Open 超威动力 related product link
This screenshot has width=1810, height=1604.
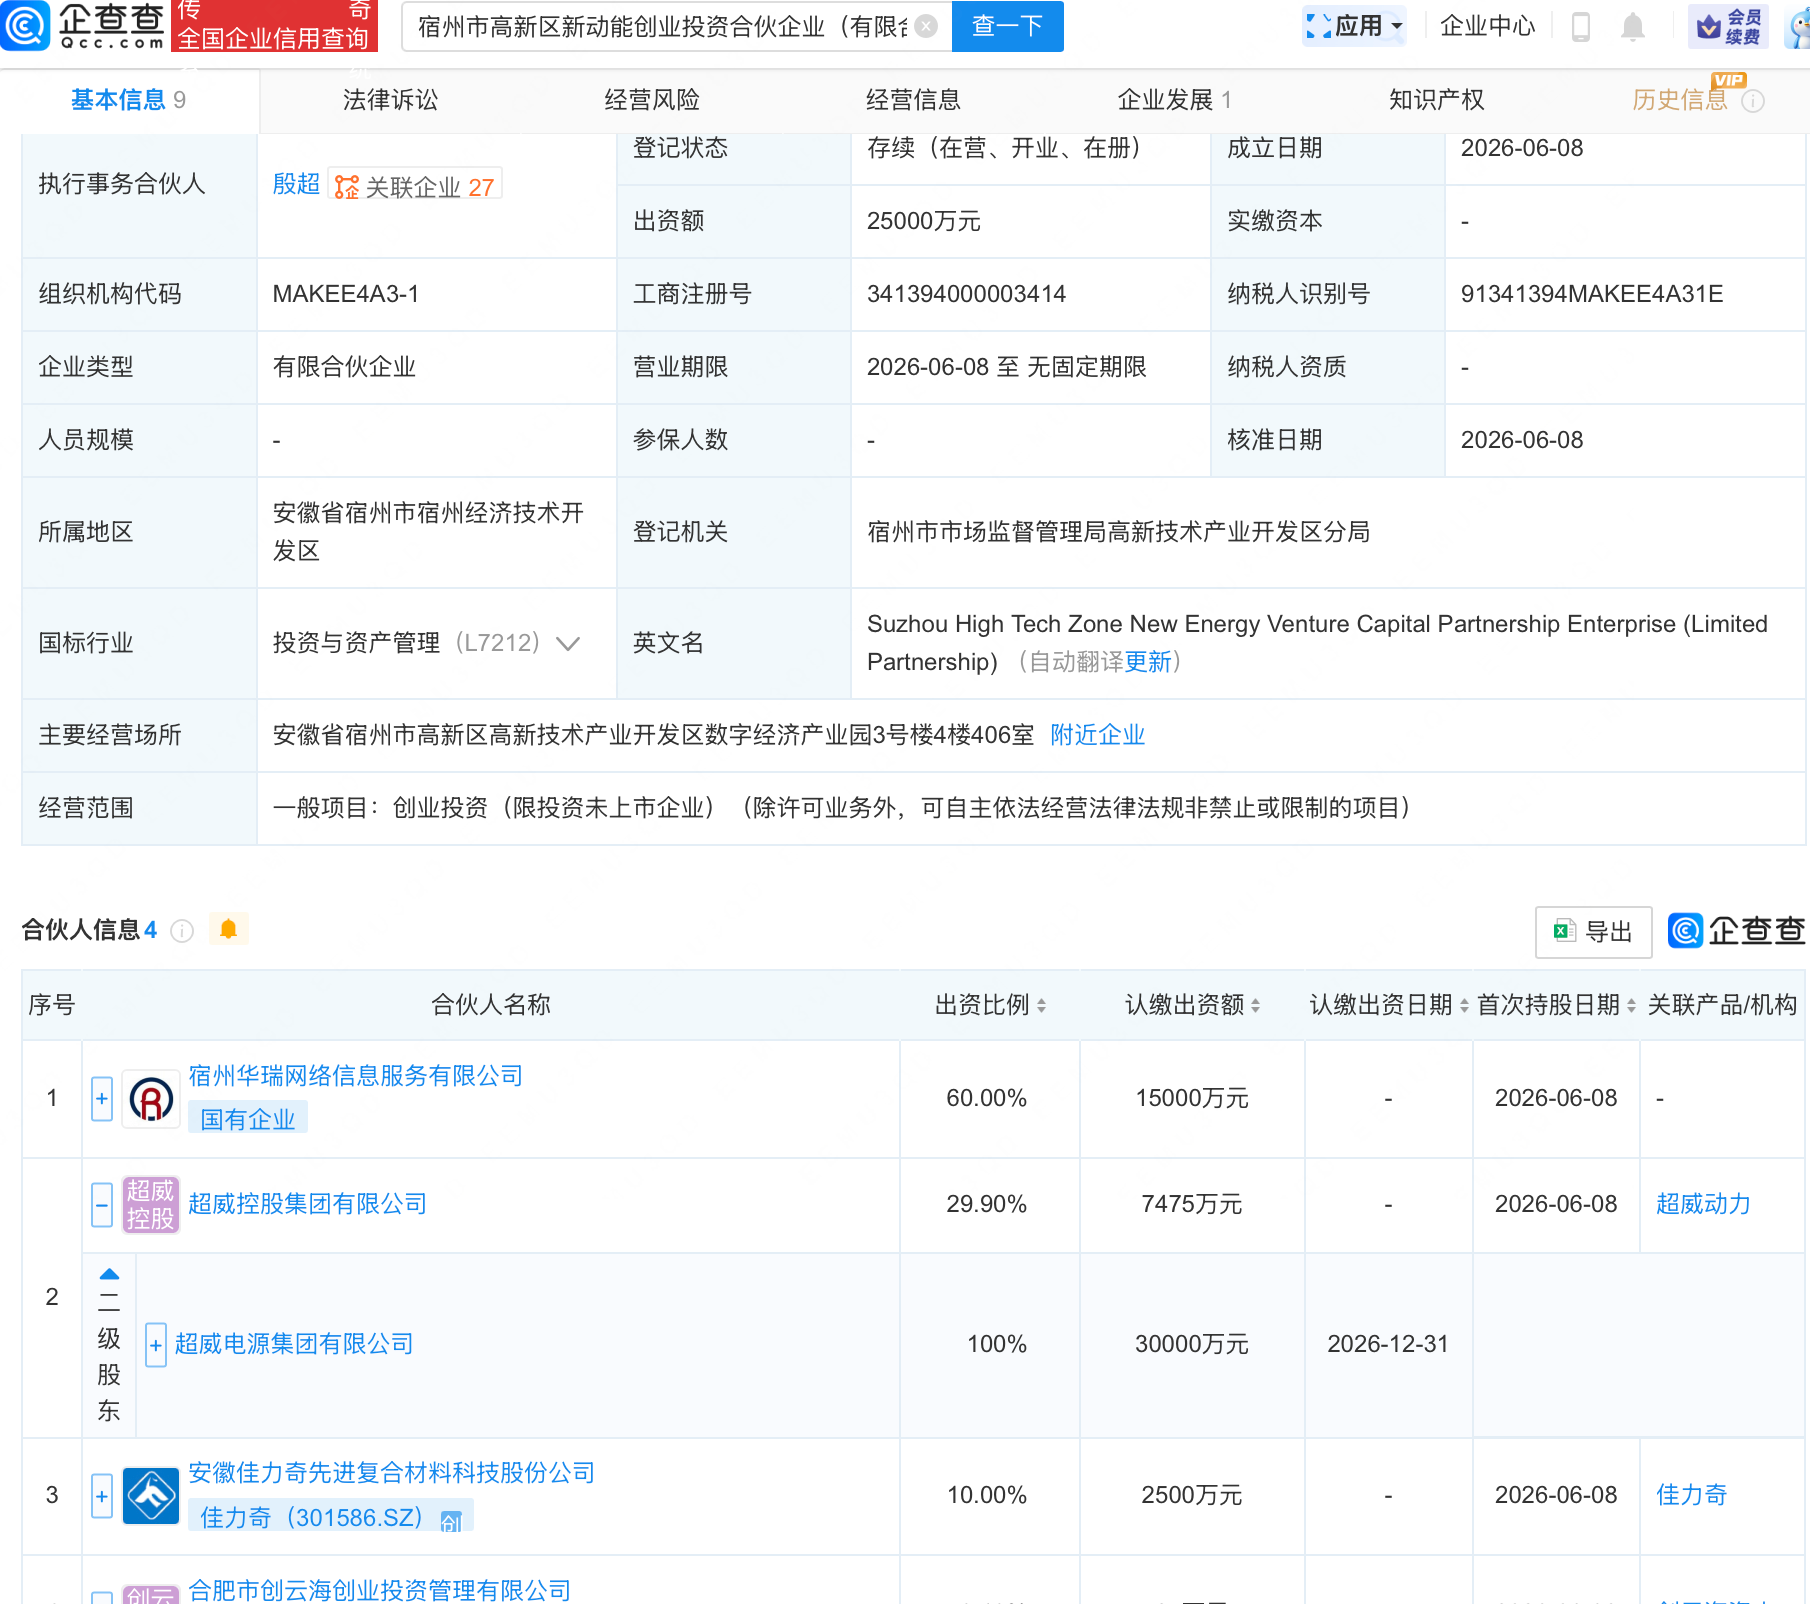tap(1703, 1204)
